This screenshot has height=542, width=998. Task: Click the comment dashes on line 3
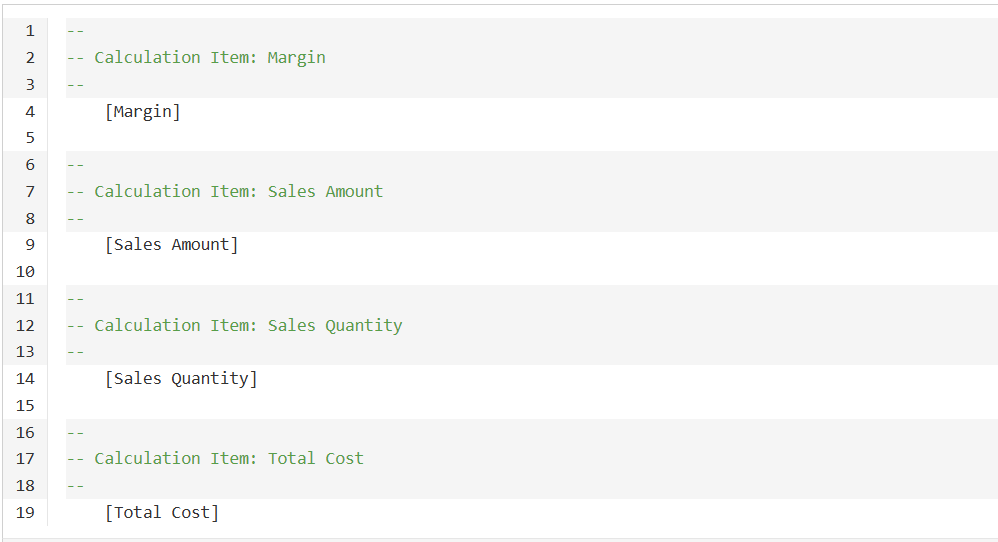pyautogui.click(x=75, y=85)
